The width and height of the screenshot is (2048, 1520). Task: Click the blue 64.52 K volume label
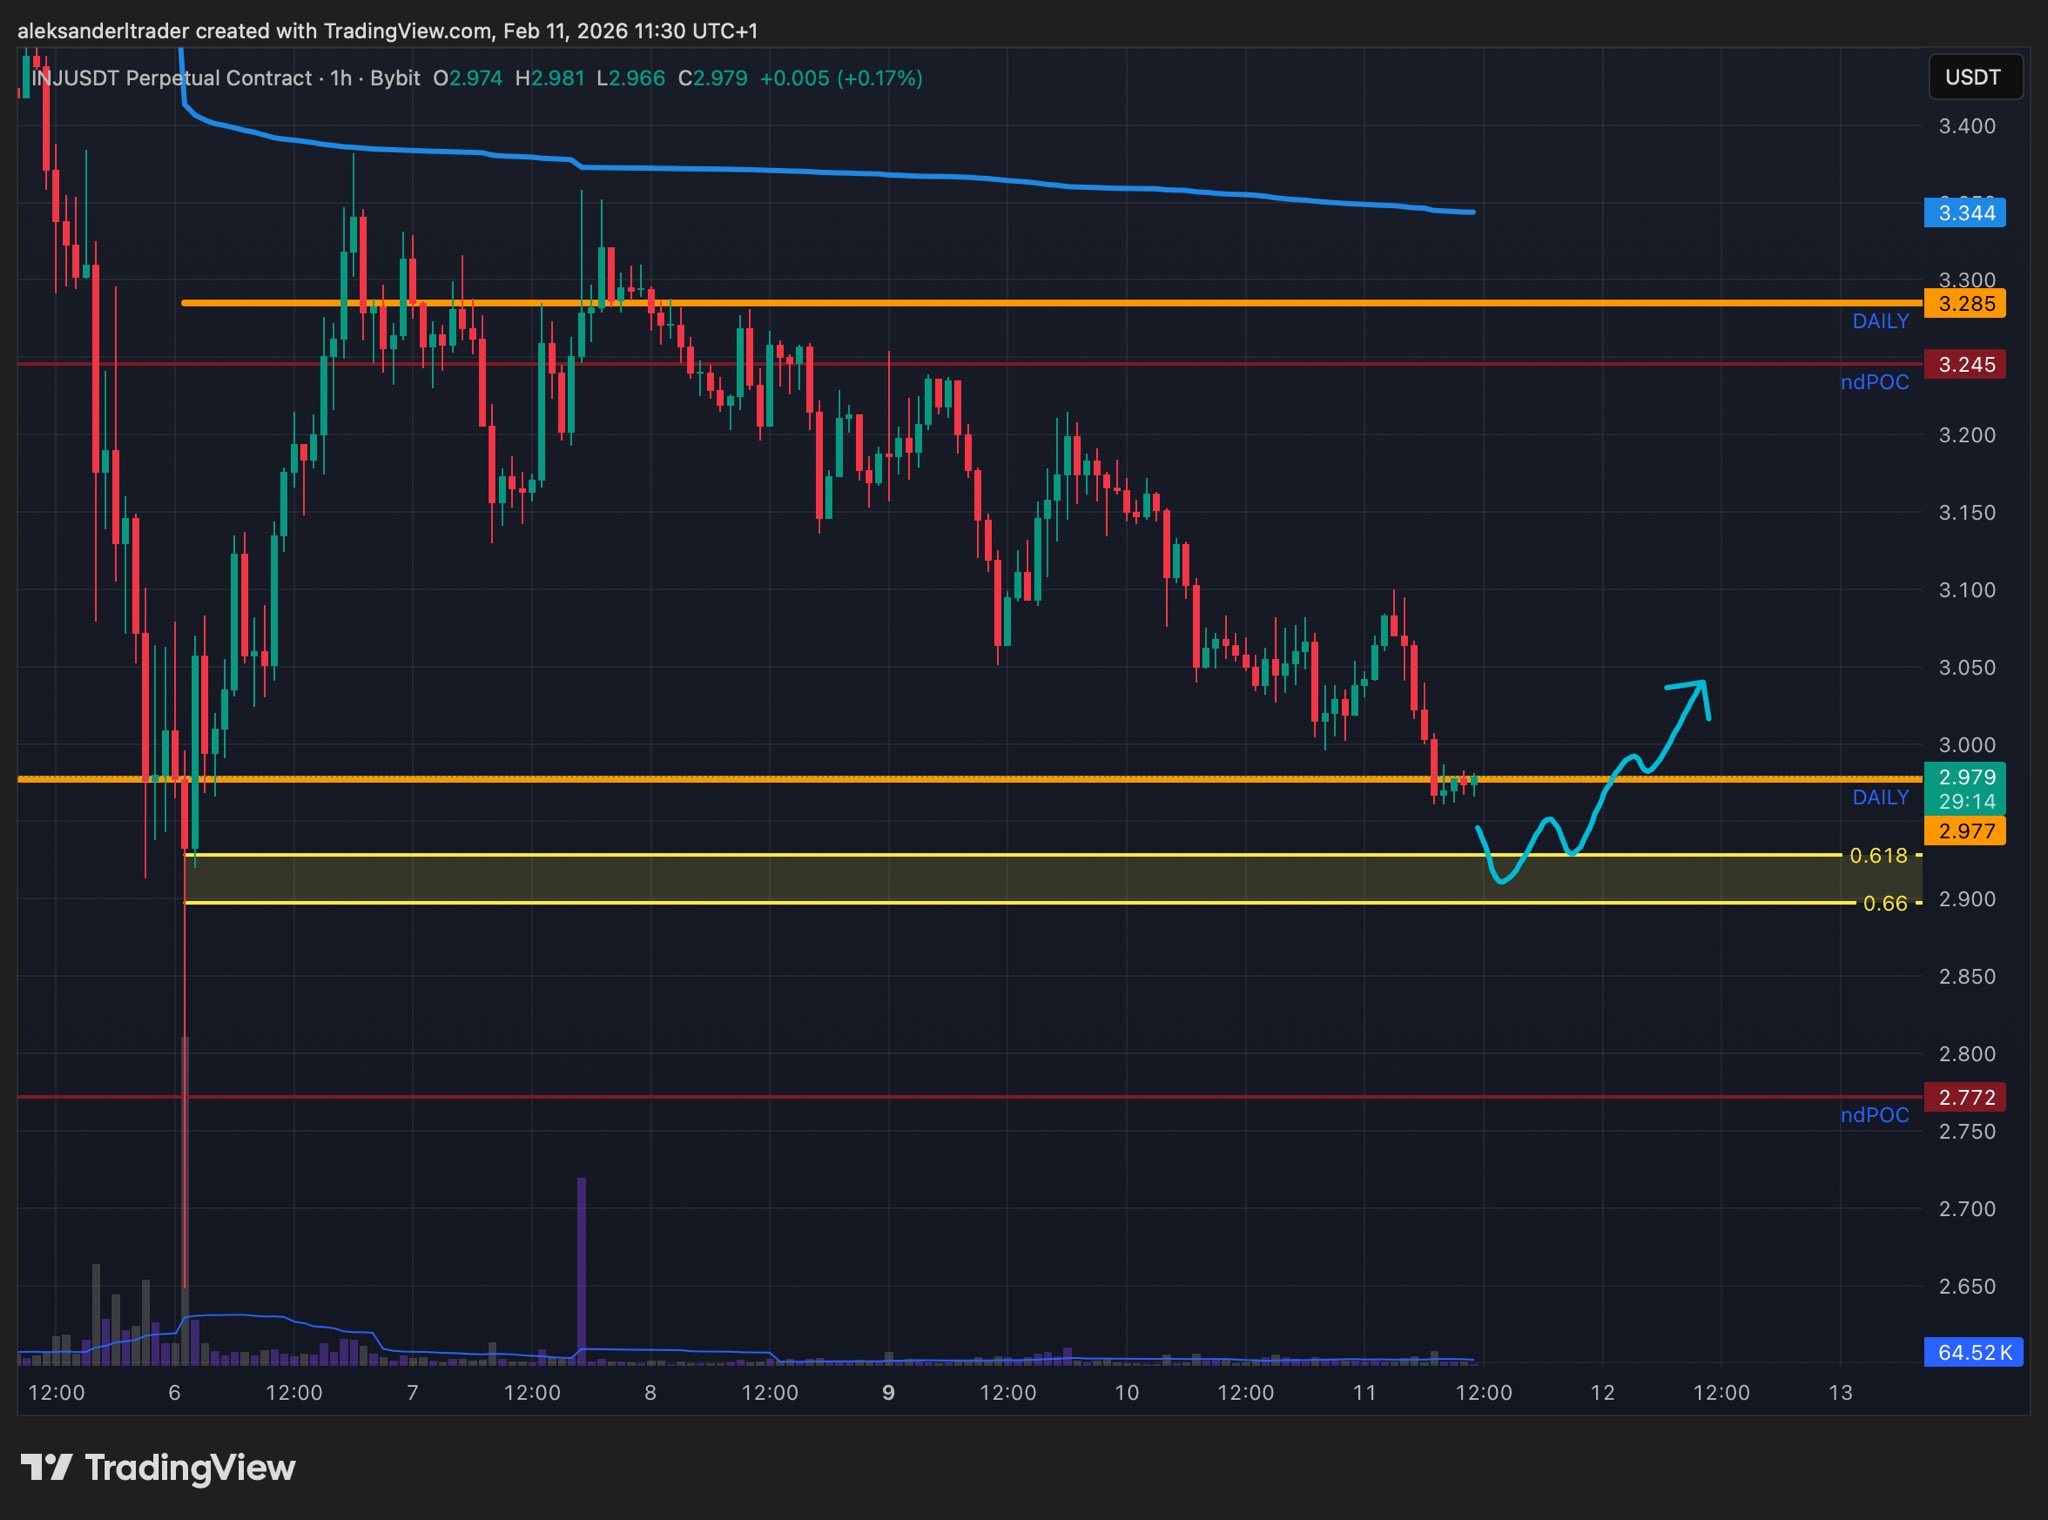pyautogui.click(x=1973, y=1353)
